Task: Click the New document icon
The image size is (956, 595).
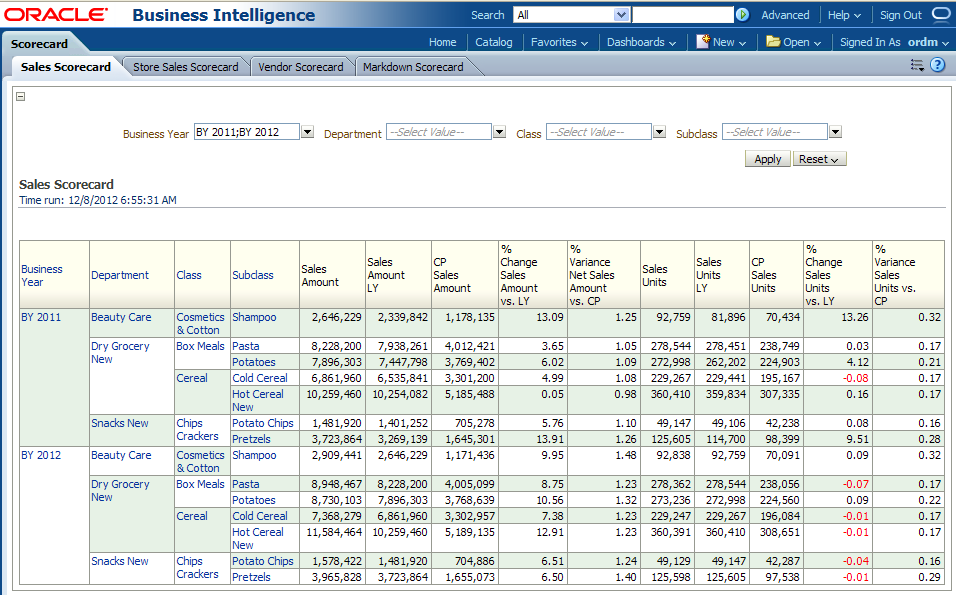Action: click(704, 42)
